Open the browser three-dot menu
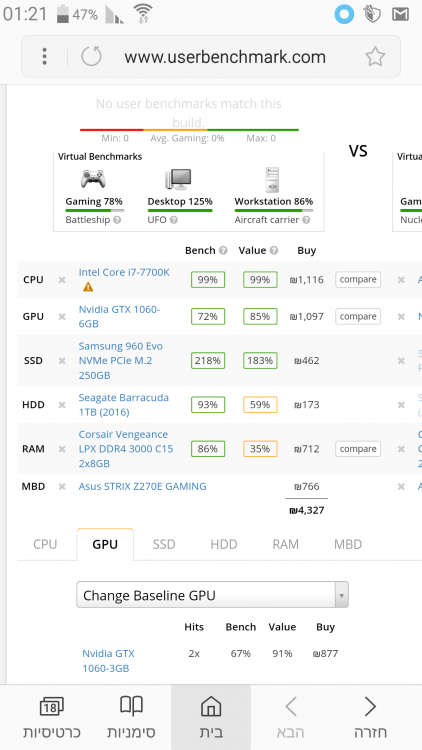The image size is (422, 750). [x=44, y=56]
